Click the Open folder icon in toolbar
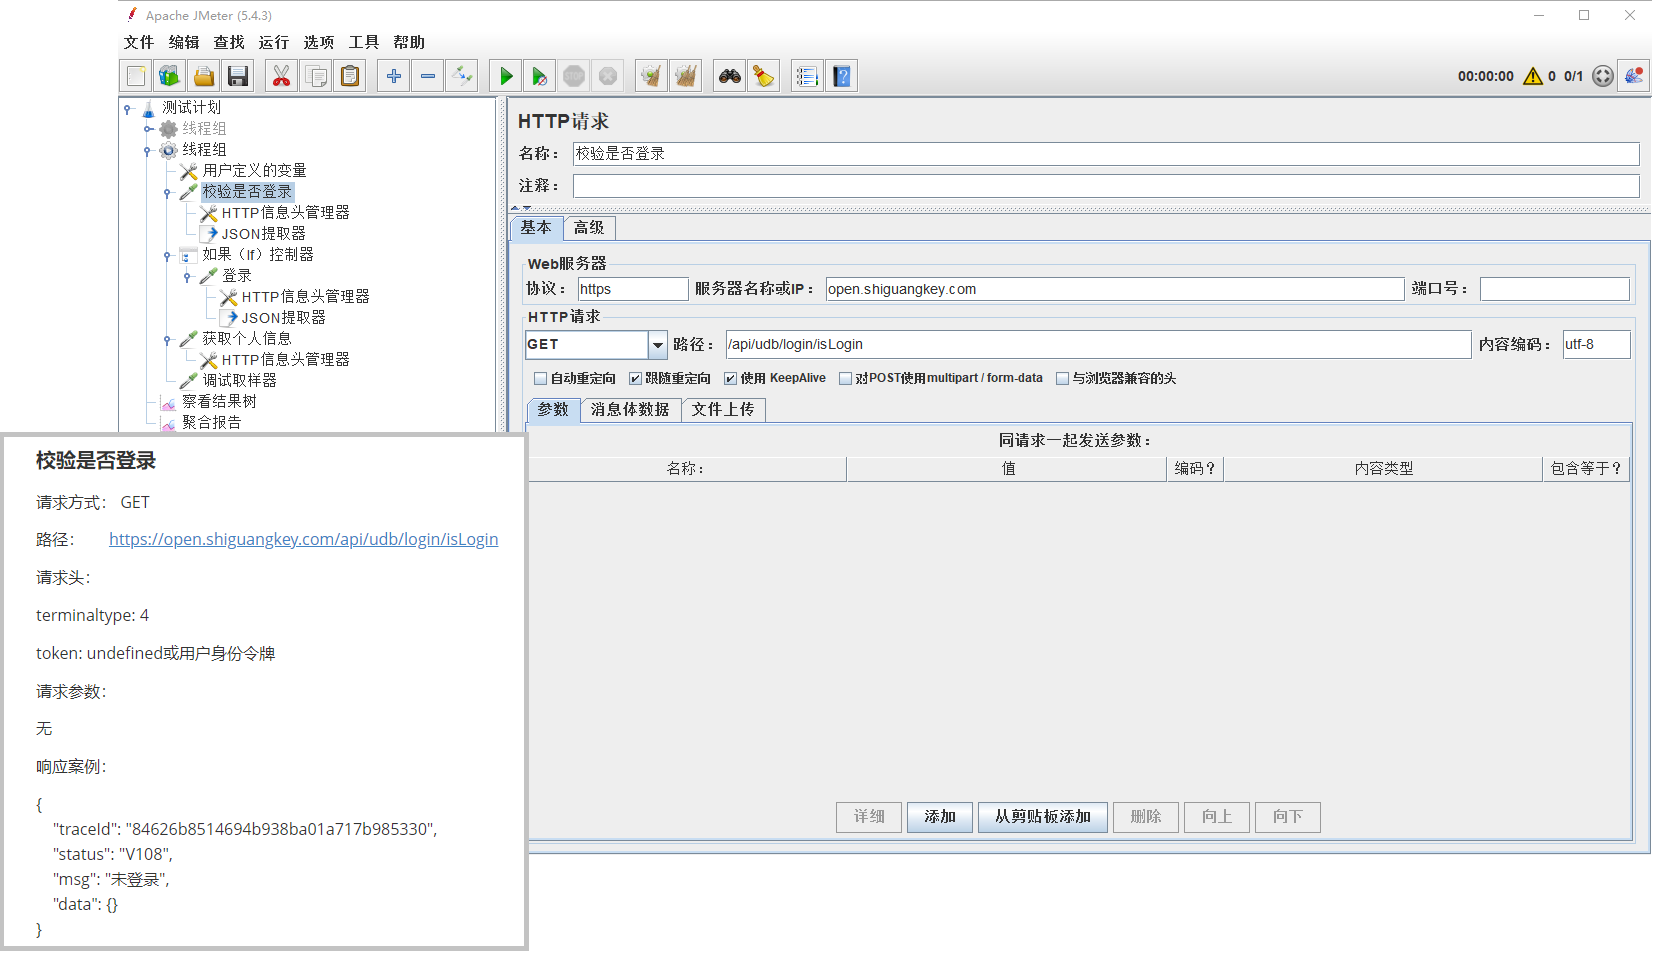Screen dimensions: 1653x955 click(x=204, y=76)
